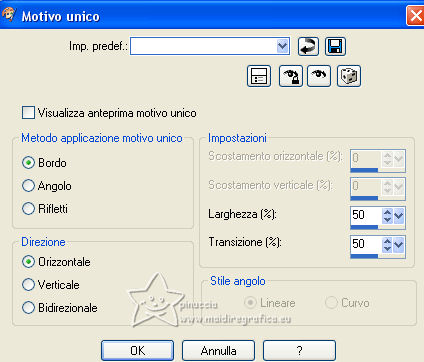Select the Angolo radio button
This screenshot has height=362, width=424.
pos(28,186)
